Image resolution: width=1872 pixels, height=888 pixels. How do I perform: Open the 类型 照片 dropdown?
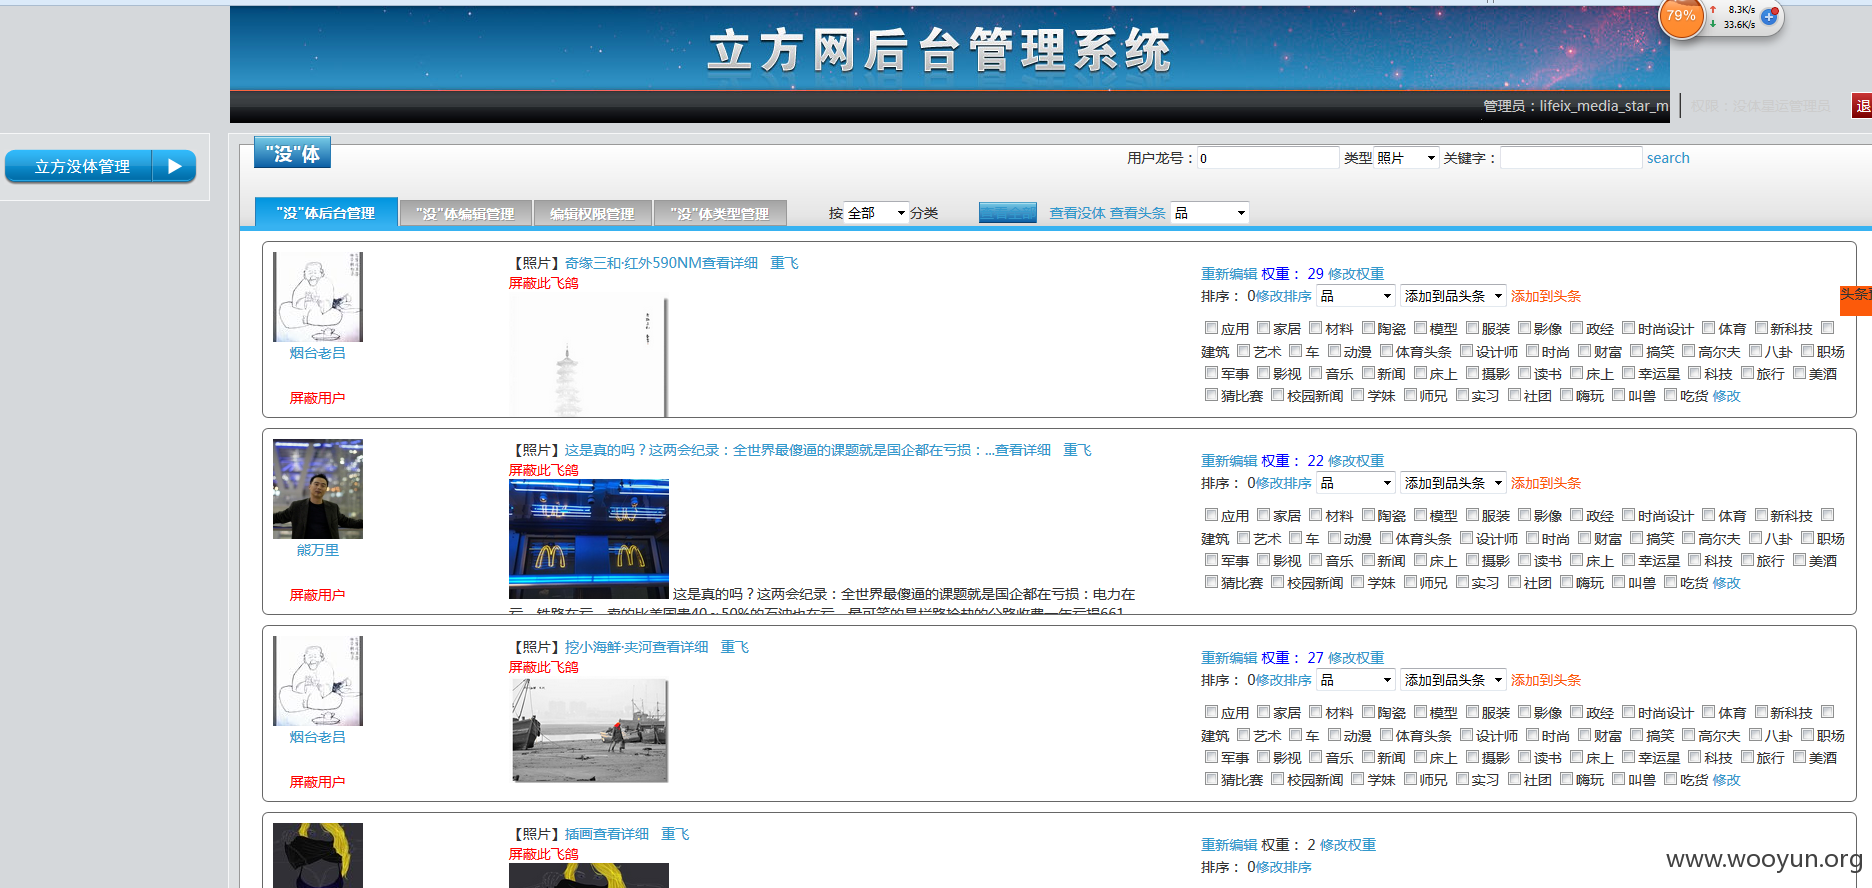1407,158
